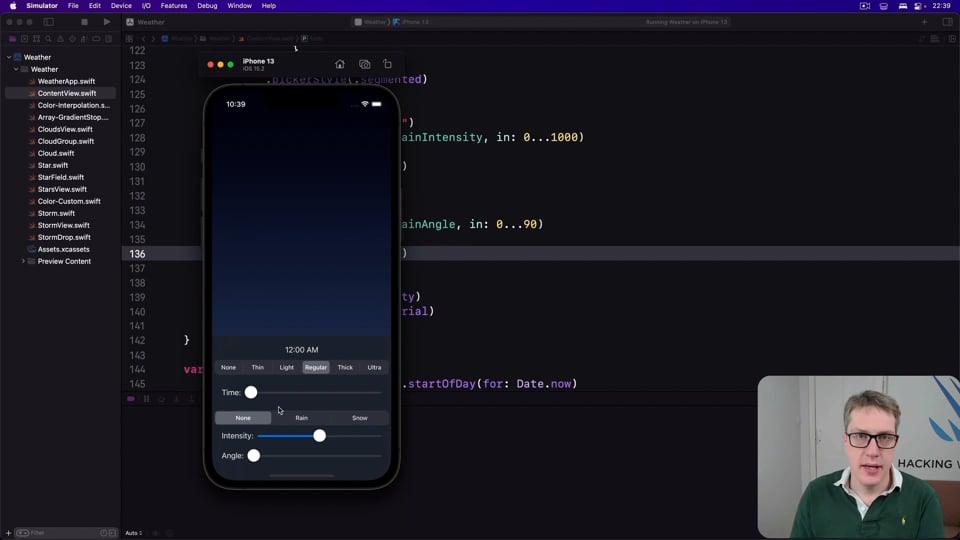Click the Weather tab title

point(151,22)
